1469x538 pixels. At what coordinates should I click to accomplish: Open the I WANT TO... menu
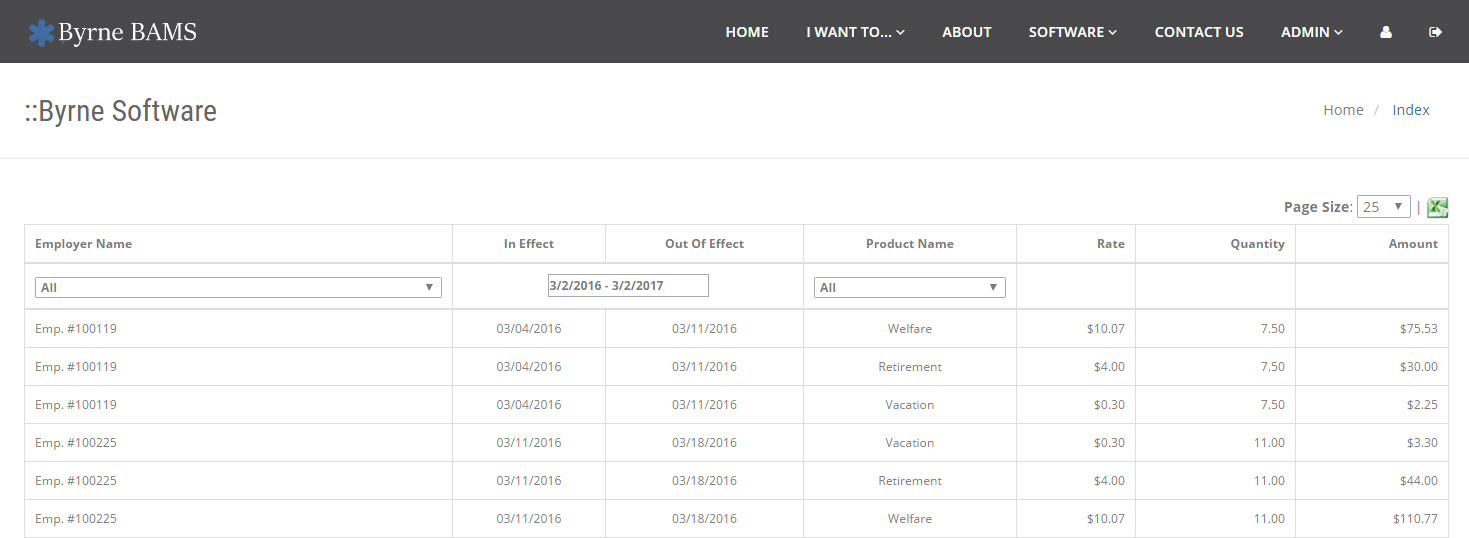point(855,32)
